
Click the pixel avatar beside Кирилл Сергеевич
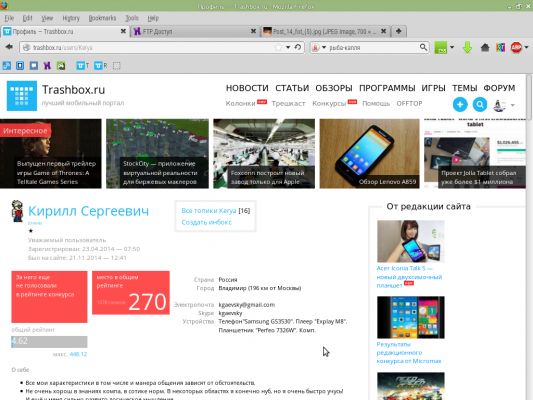click(17, 211)
